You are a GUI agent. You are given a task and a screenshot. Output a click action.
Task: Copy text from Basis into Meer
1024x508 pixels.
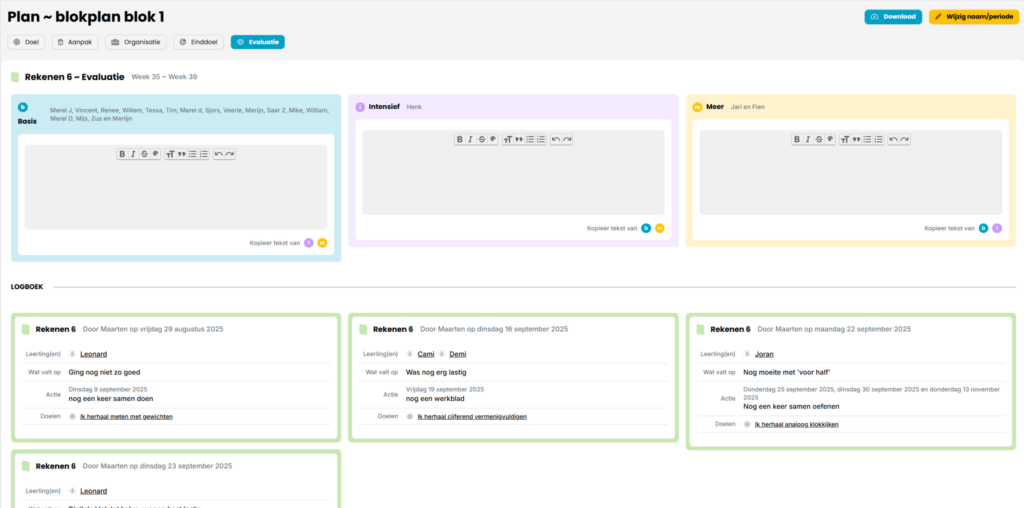pos(983,228)
